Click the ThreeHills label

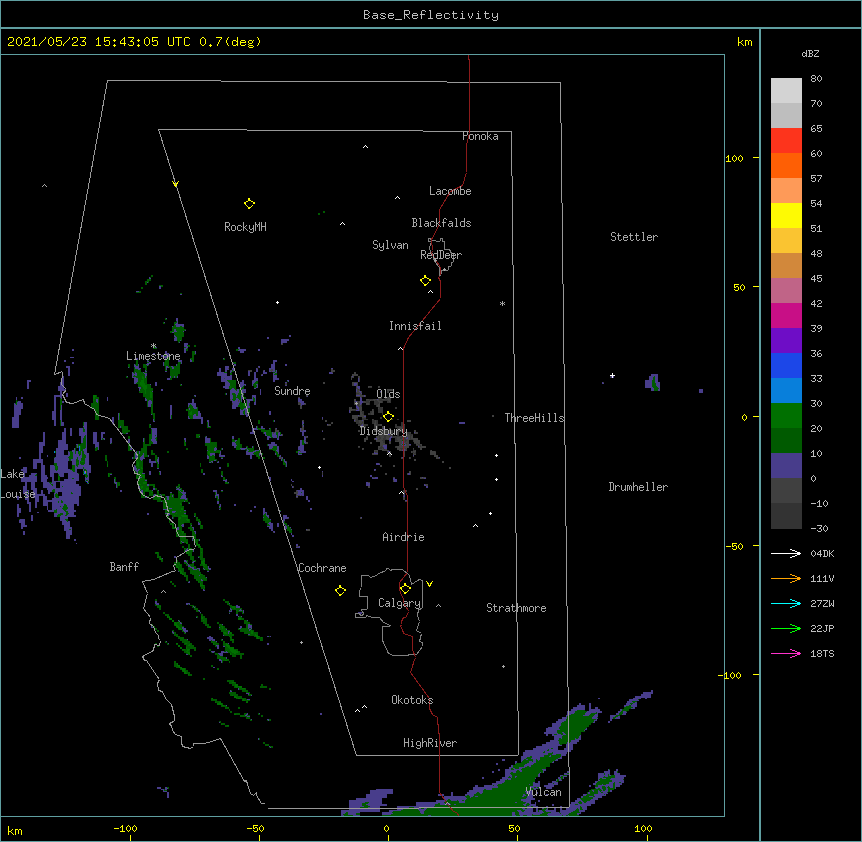(x=534, y=418)
